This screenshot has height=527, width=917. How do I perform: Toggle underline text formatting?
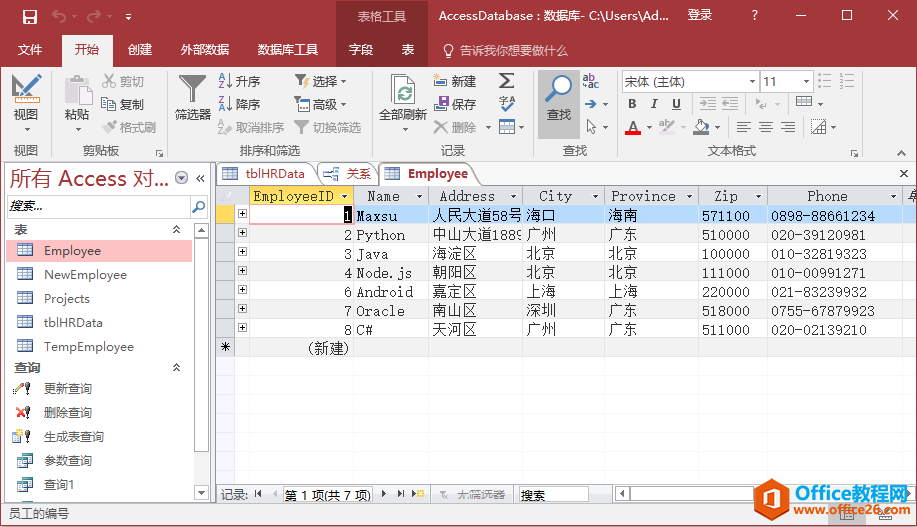[x=677, y=104]
